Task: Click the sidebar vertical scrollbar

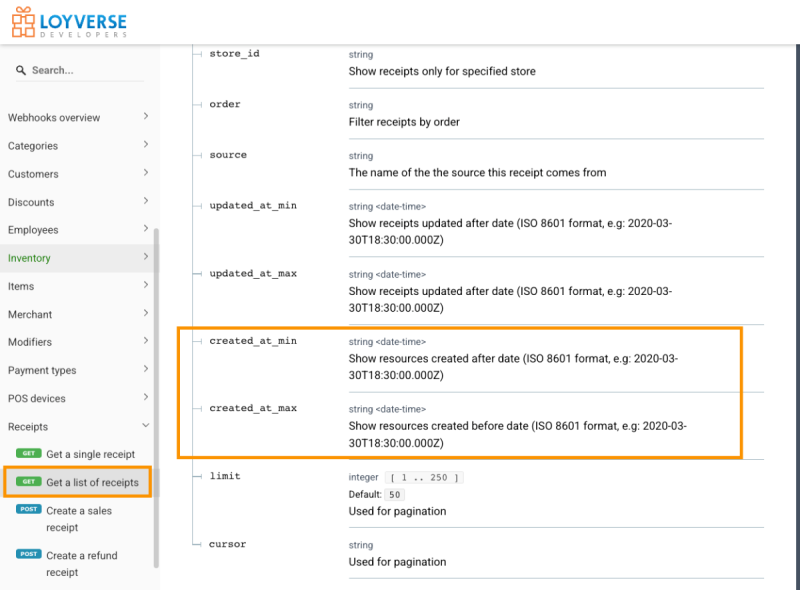Action: (156, 400)
